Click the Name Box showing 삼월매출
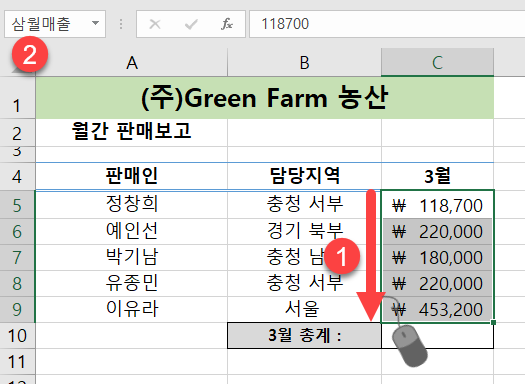 55,24
